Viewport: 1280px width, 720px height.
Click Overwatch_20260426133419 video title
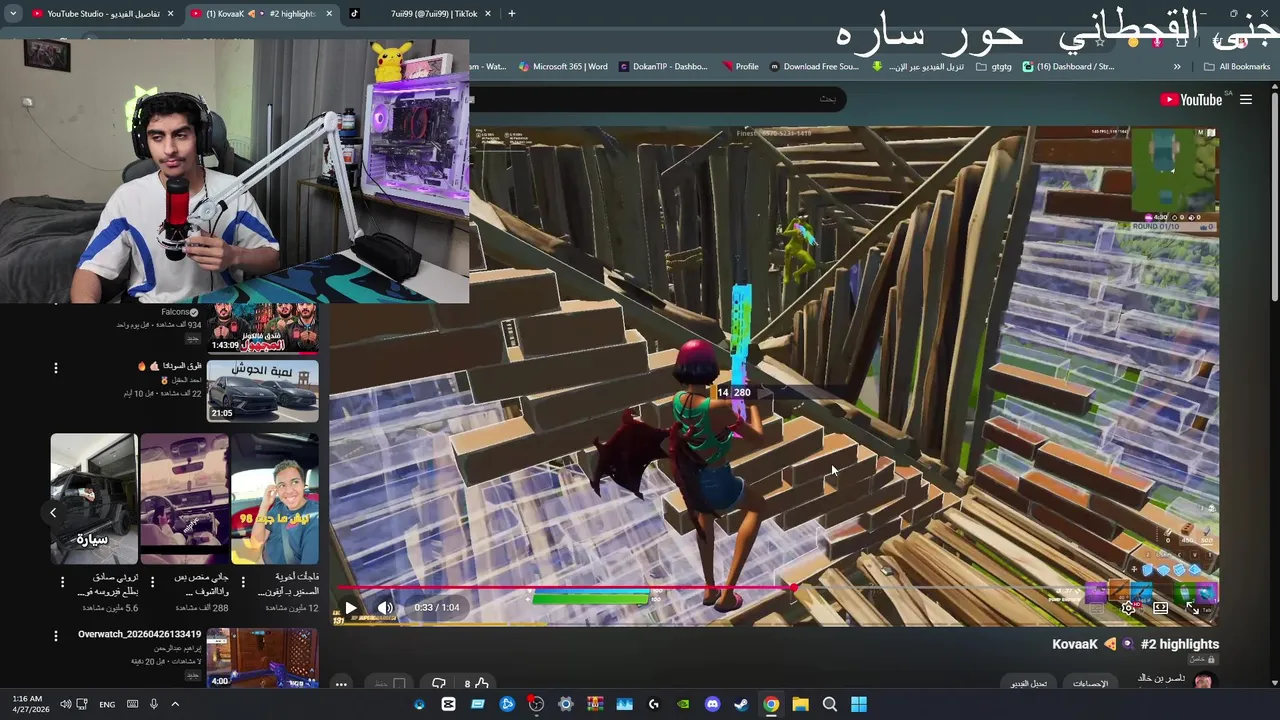coord(140,634)
